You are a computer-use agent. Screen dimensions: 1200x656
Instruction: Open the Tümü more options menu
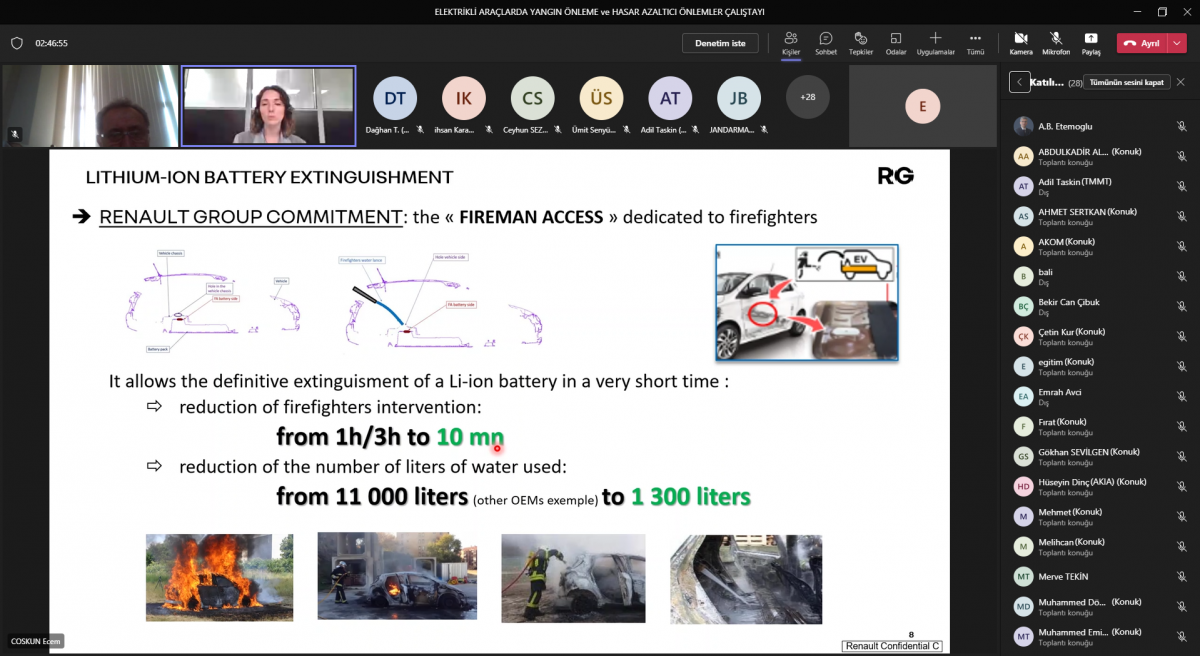point(975,43)
